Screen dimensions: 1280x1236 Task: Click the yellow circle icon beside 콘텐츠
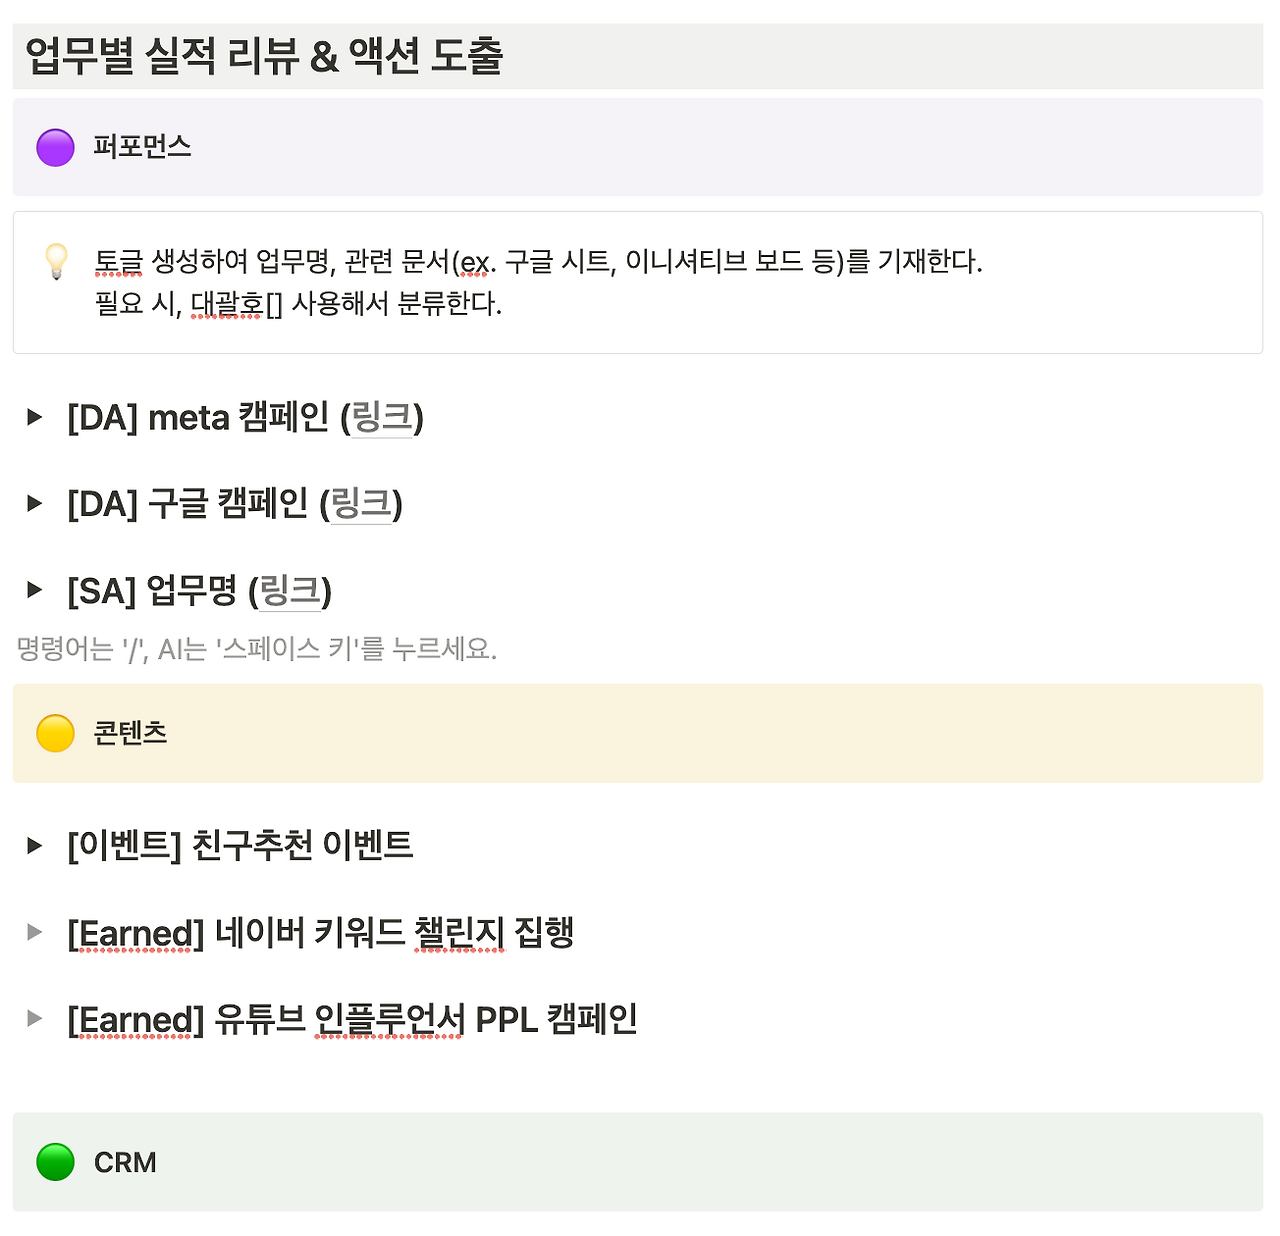55,733
